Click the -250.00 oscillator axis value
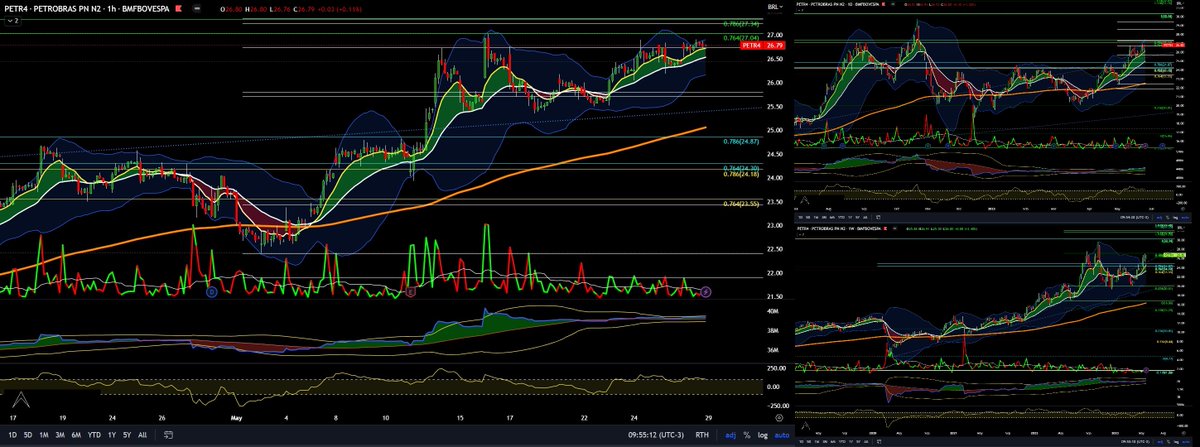Image resolution: width=1200 pixels, height=447 pixels. click(x=779, y=406)
